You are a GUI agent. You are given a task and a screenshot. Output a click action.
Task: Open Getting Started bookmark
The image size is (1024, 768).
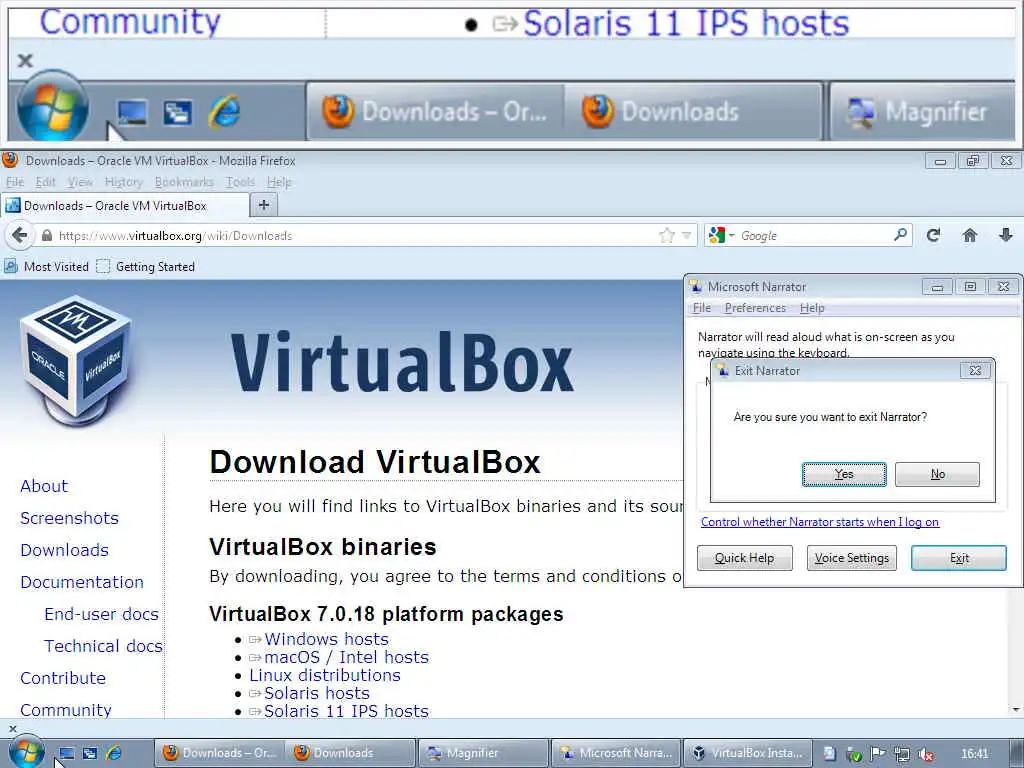[146, 266]
